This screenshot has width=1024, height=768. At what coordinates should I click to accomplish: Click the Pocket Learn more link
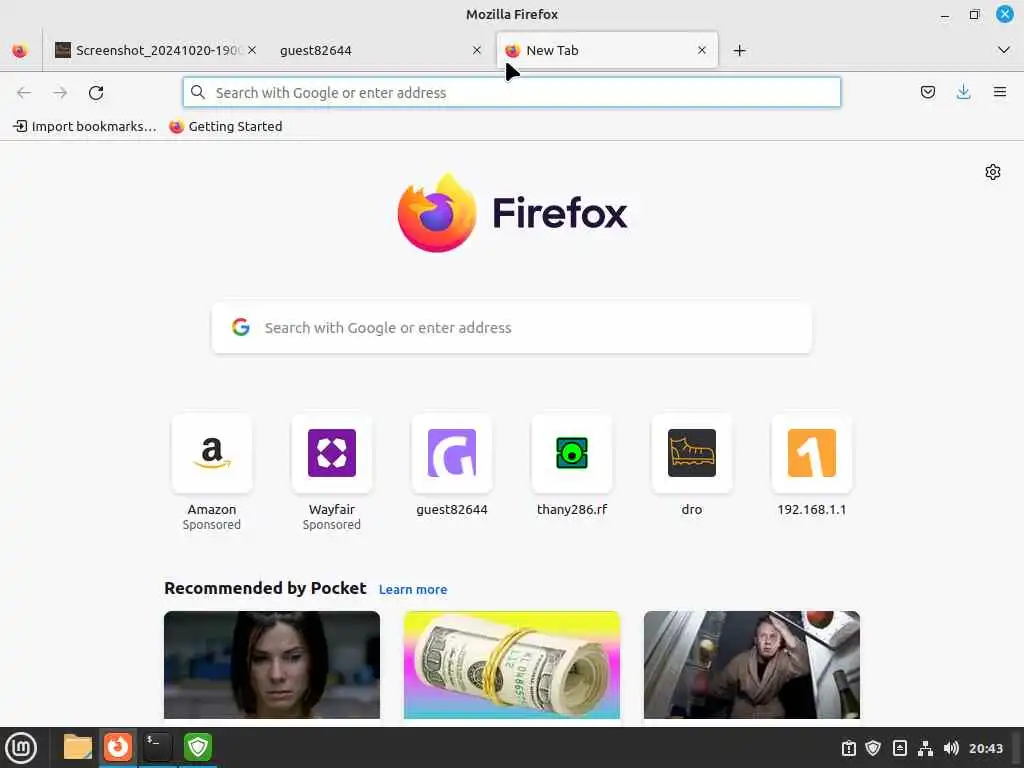click(x=413, y=589)
